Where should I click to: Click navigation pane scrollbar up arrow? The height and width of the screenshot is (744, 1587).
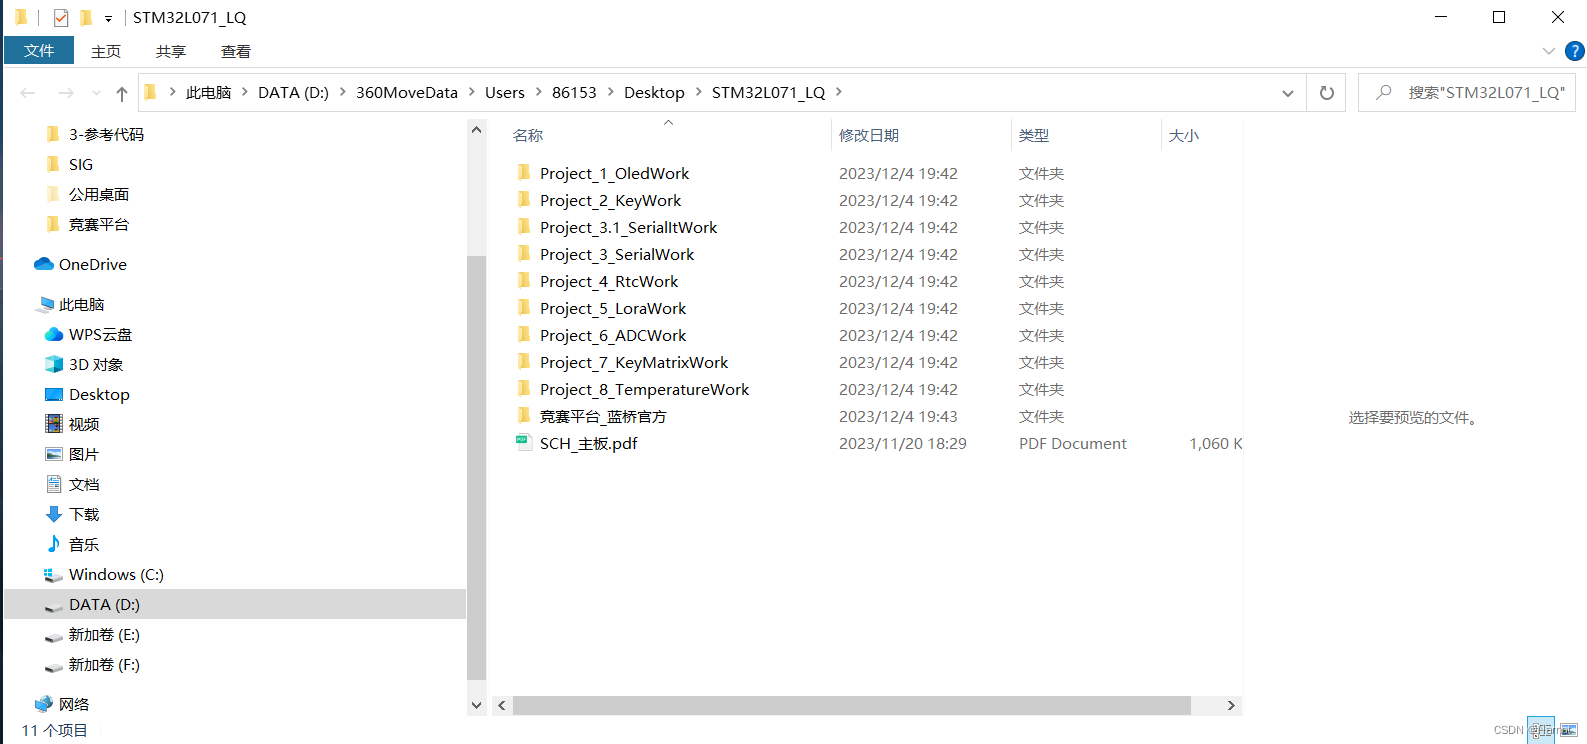(x=476, y=130)
